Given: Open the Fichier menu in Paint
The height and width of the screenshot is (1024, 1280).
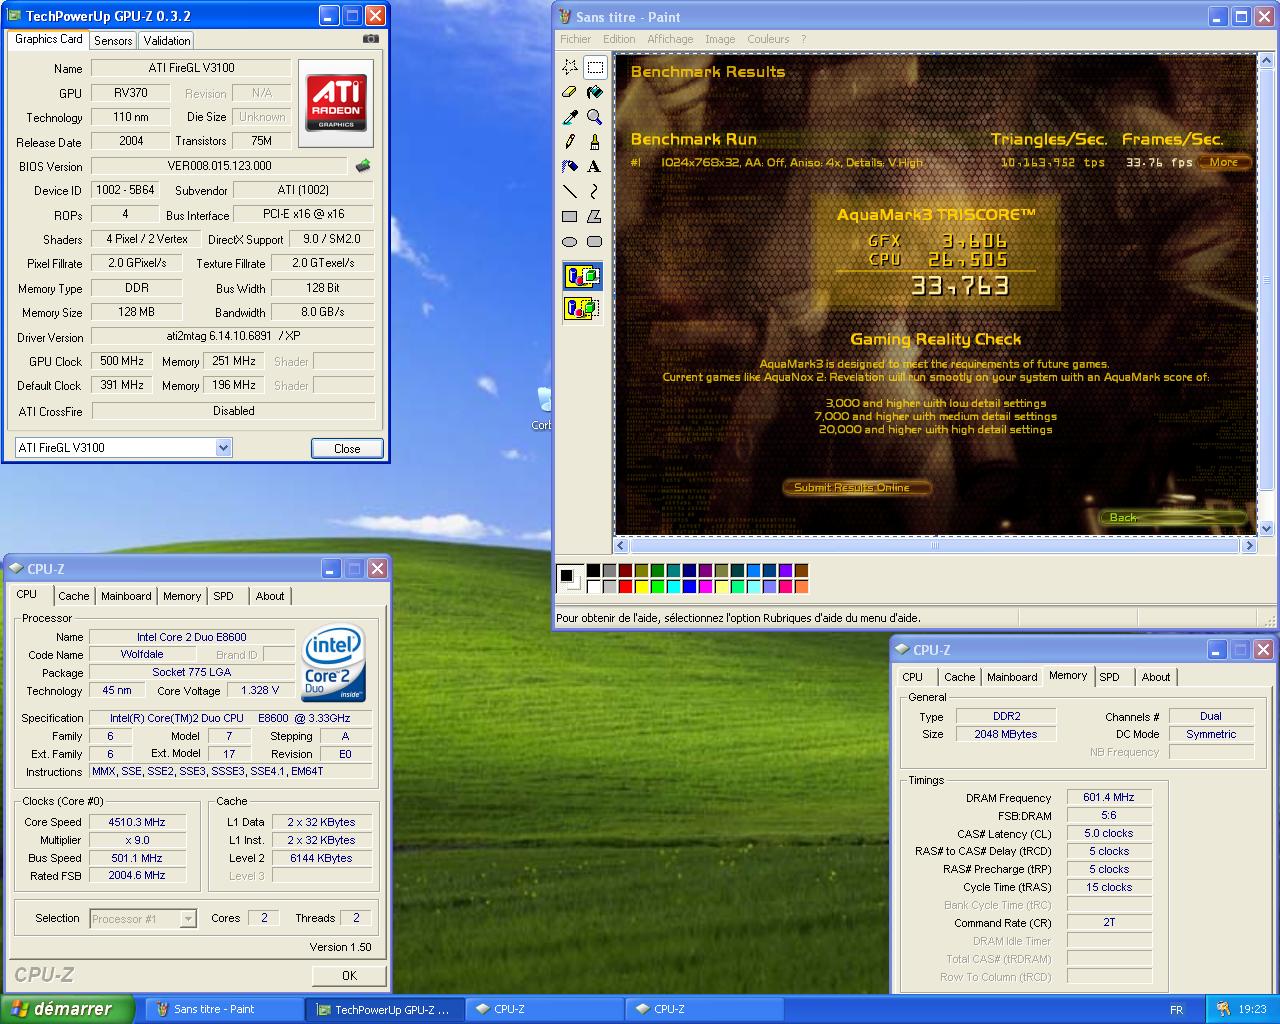Looking at the screenshot, I should click(x=575, y=39).
